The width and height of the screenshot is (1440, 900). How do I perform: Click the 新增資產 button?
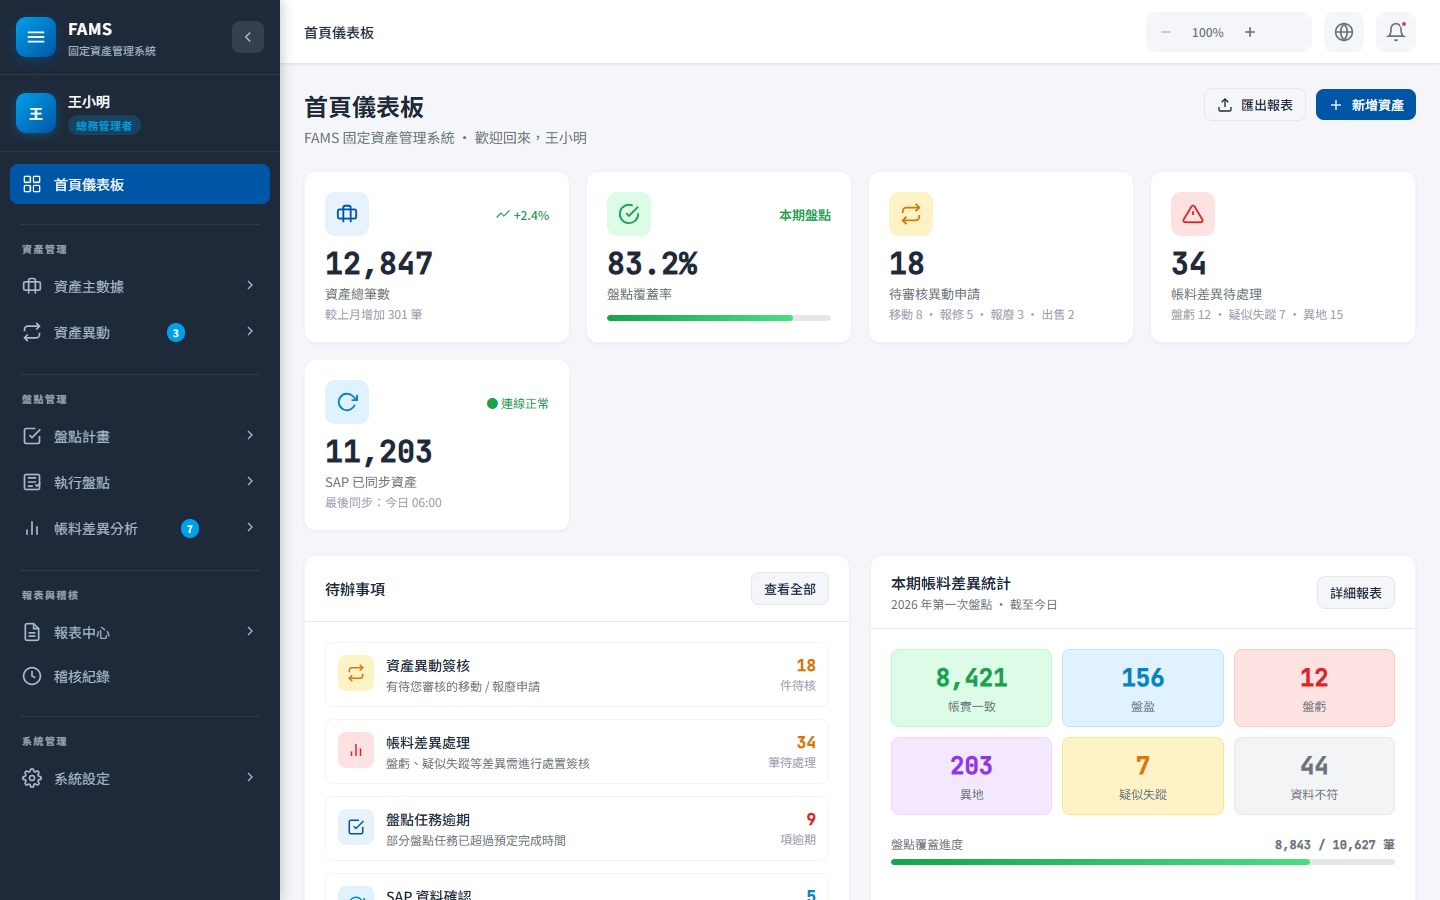pos(1365,104)
